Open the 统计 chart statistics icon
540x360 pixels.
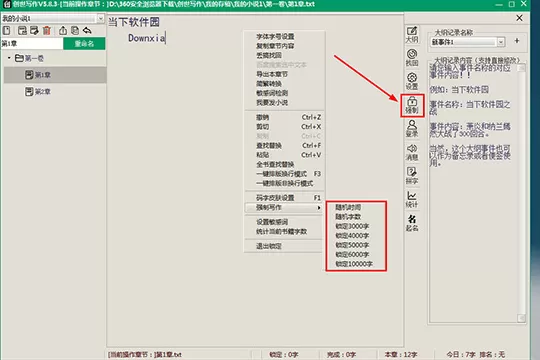412,199
